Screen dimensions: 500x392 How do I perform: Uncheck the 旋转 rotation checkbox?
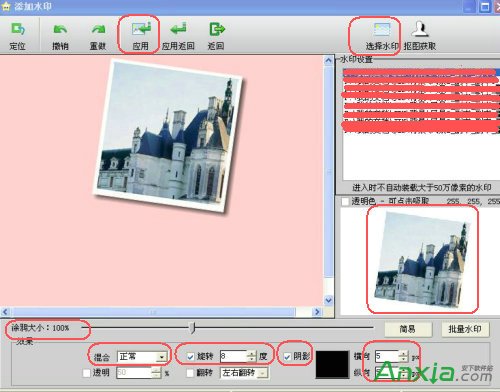tap(190, 357)
